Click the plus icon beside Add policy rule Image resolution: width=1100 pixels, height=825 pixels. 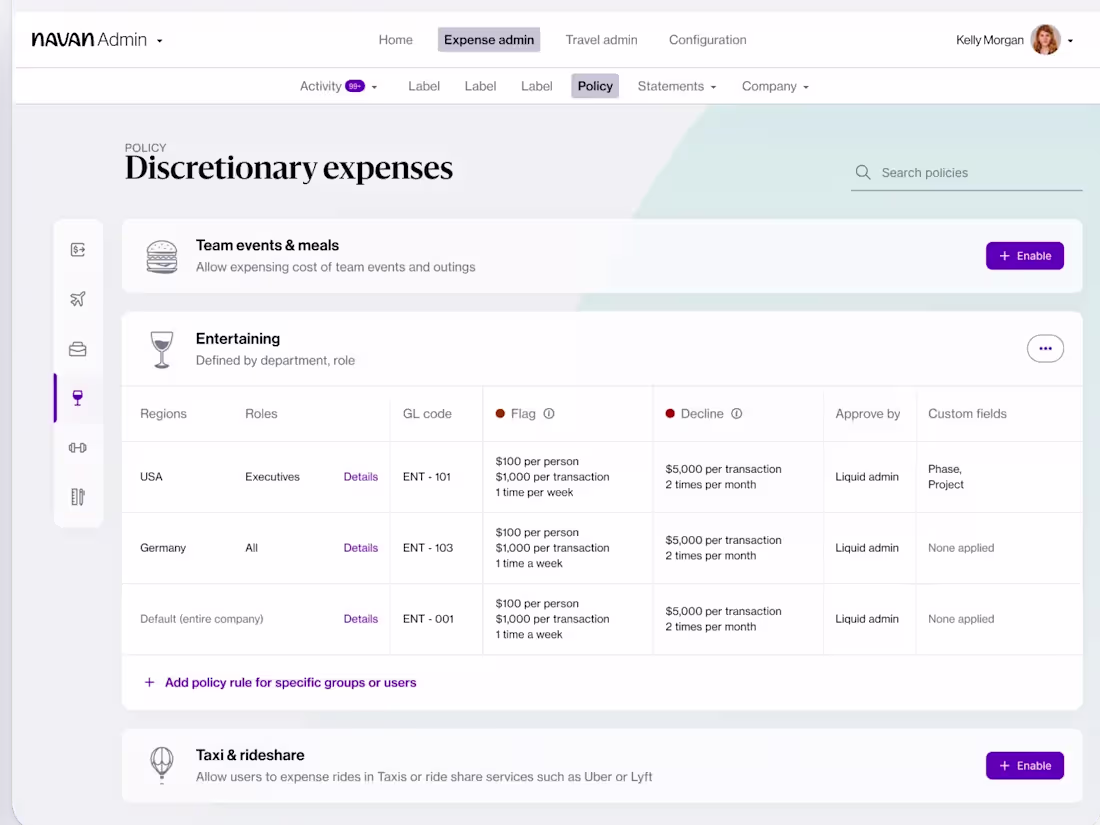(x=149, y=683)
